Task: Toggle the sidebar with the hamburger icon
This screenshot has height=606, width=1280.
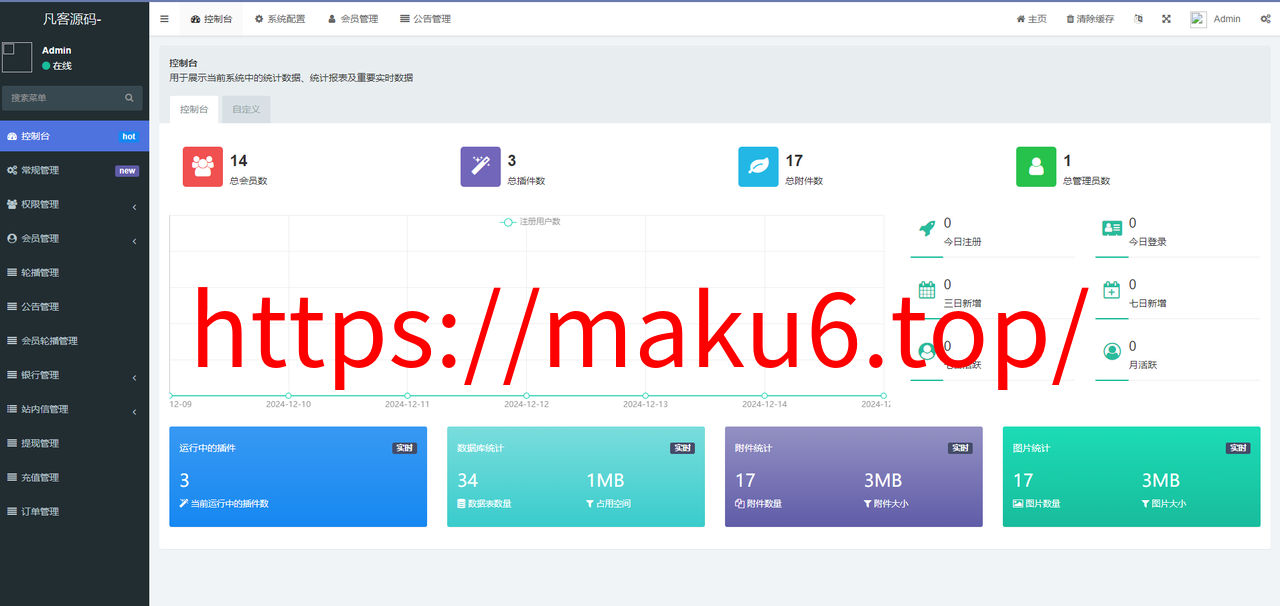Action: tap(164, 19)
